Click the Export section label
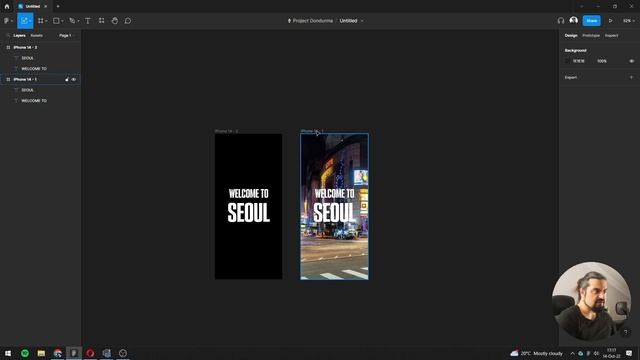The image size is (640, 360). 571,77
